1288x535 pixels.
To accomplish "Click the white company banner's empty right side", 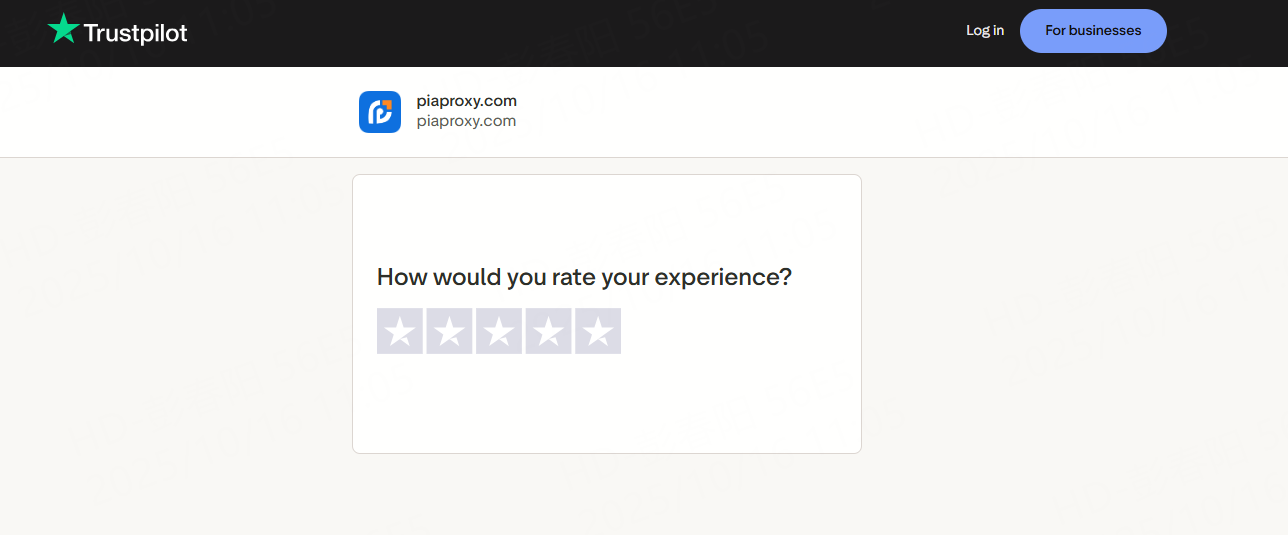I will (1000, 112).
